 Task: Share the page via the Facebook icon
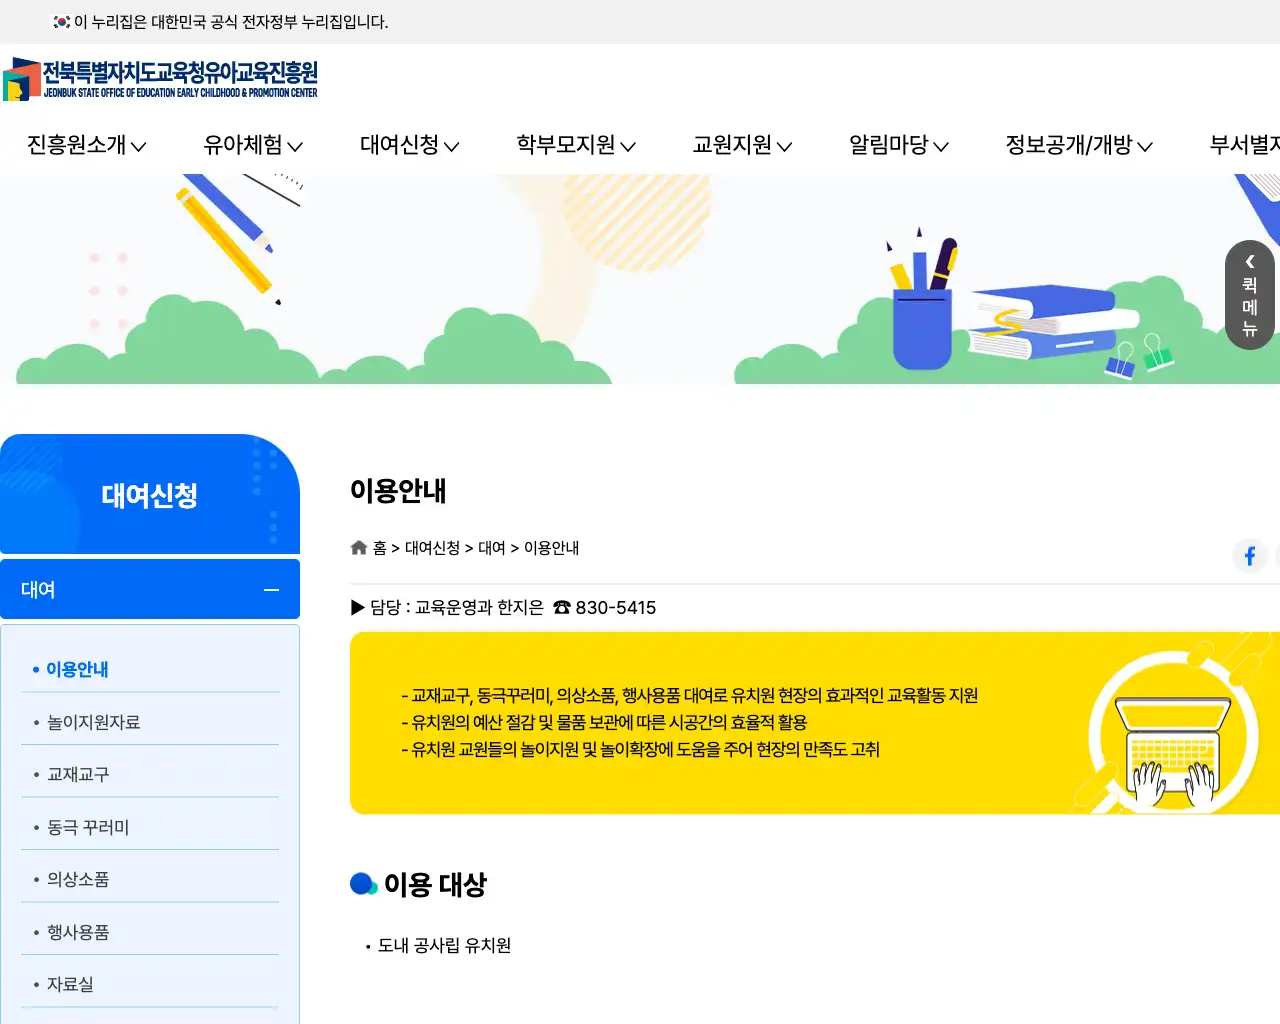[x=1249, y=556]
